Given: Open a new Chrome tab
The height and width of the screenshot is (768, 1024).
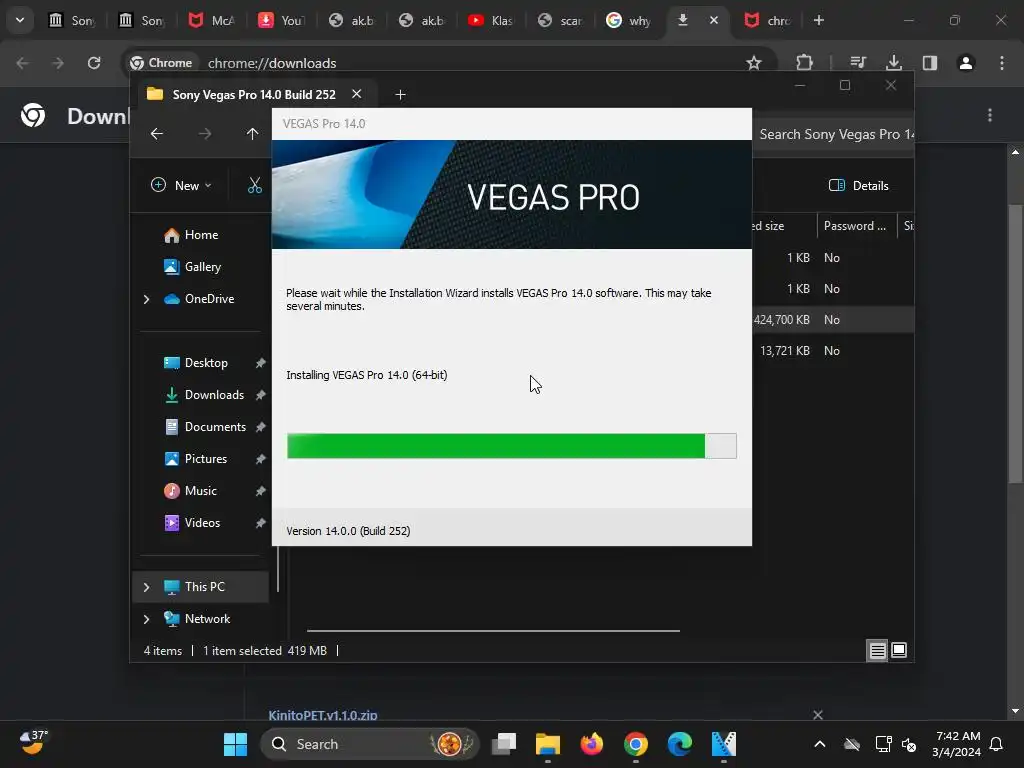Looking at the screenshot, I should [818, 20].
